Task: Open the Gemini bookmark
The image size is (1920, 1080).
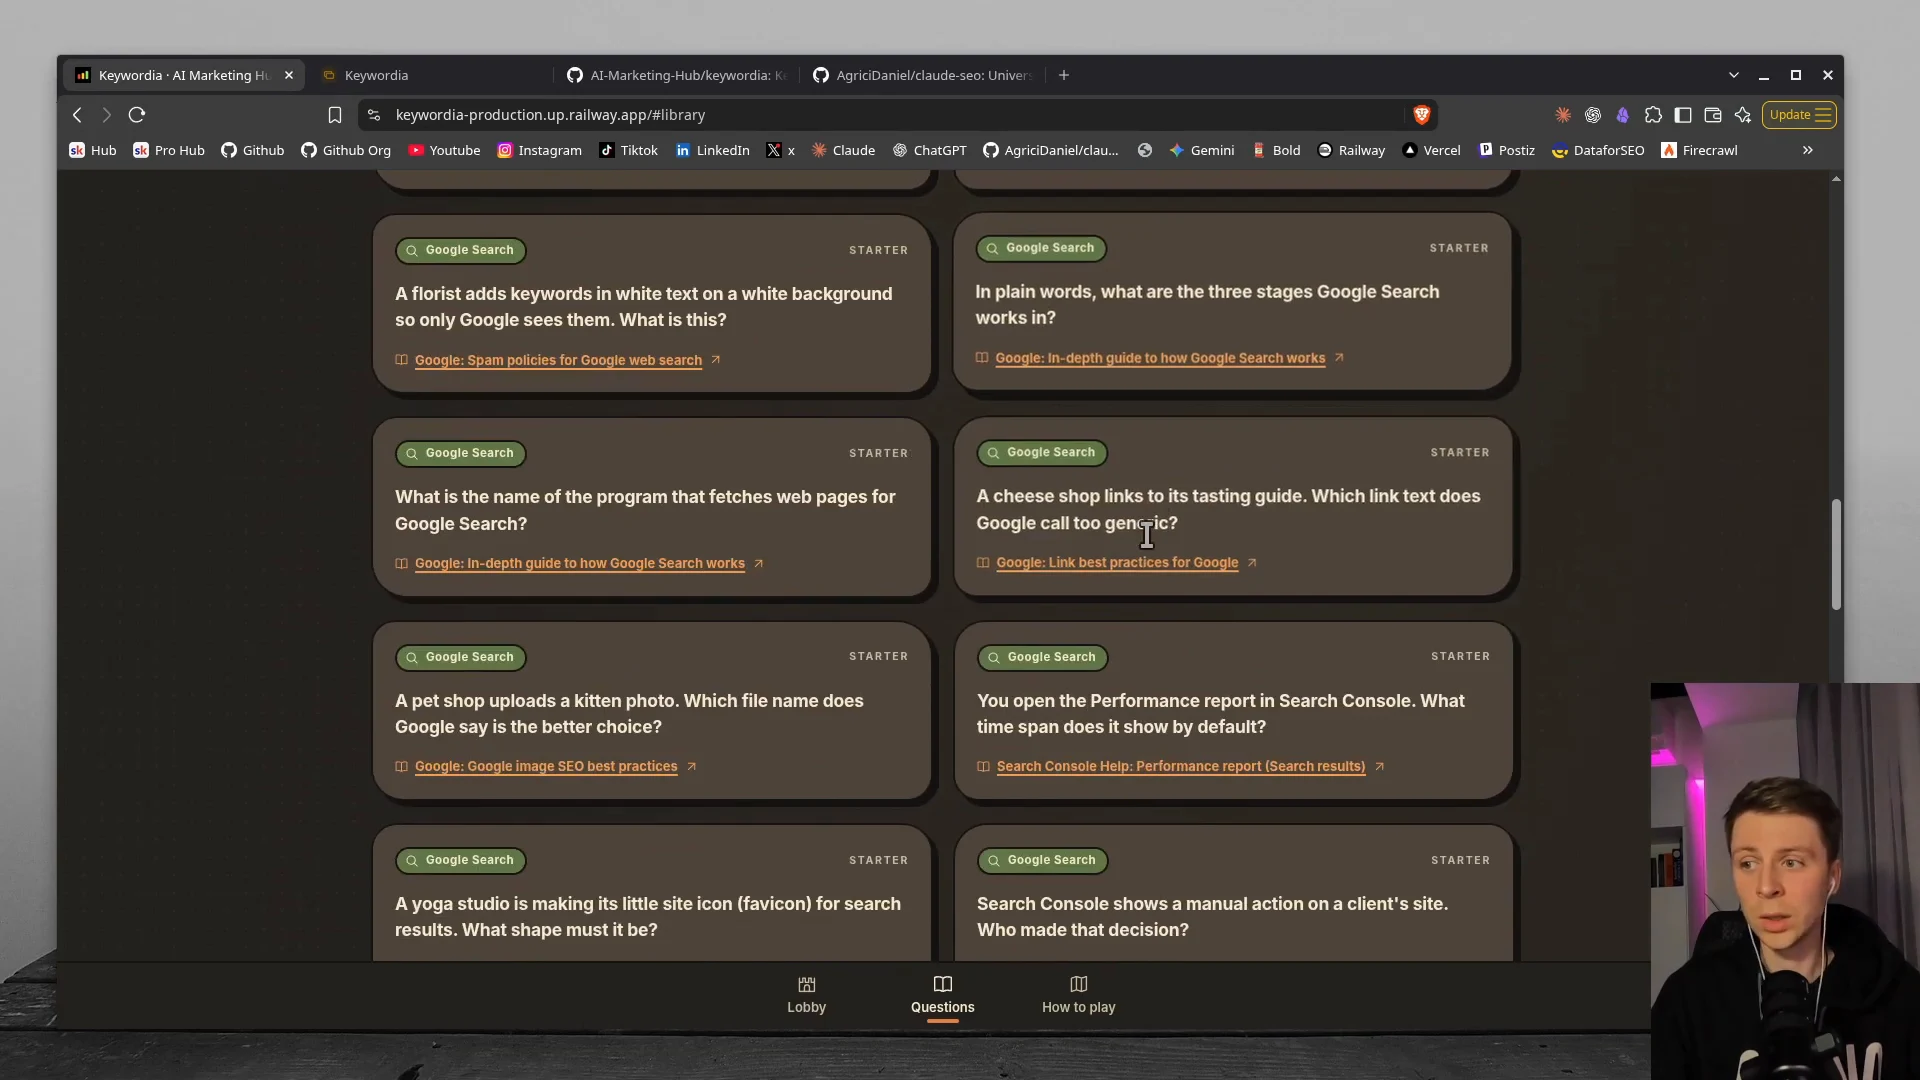Action: (x=1202, y=150)
